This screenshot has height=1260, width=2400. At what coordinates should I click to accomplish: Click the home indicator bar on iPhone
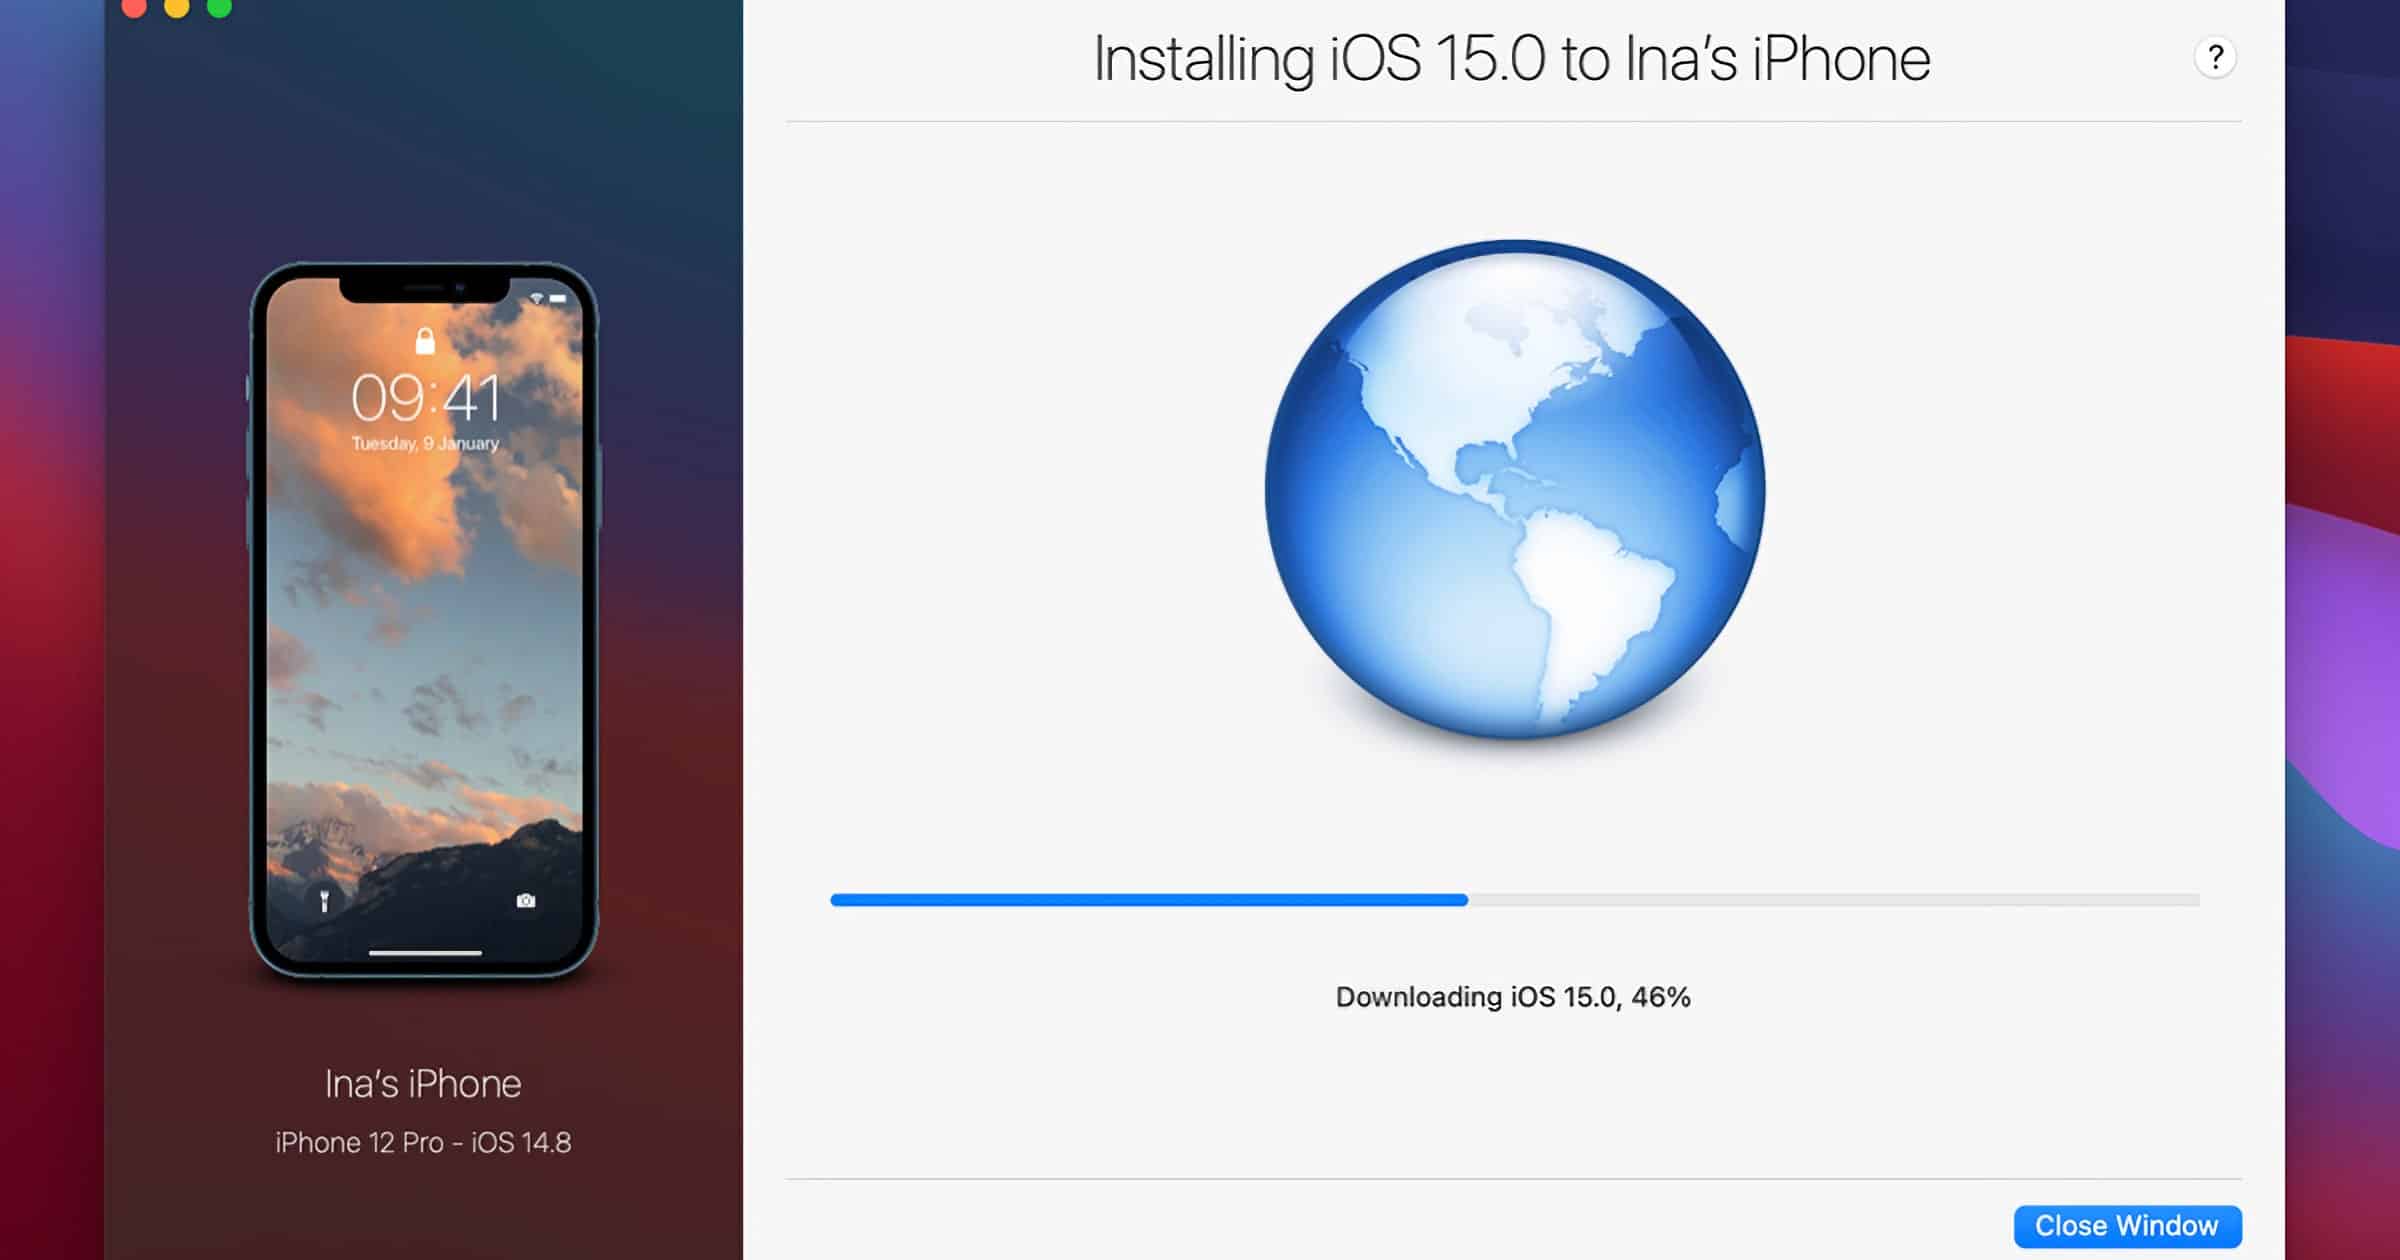click(425, 953)
